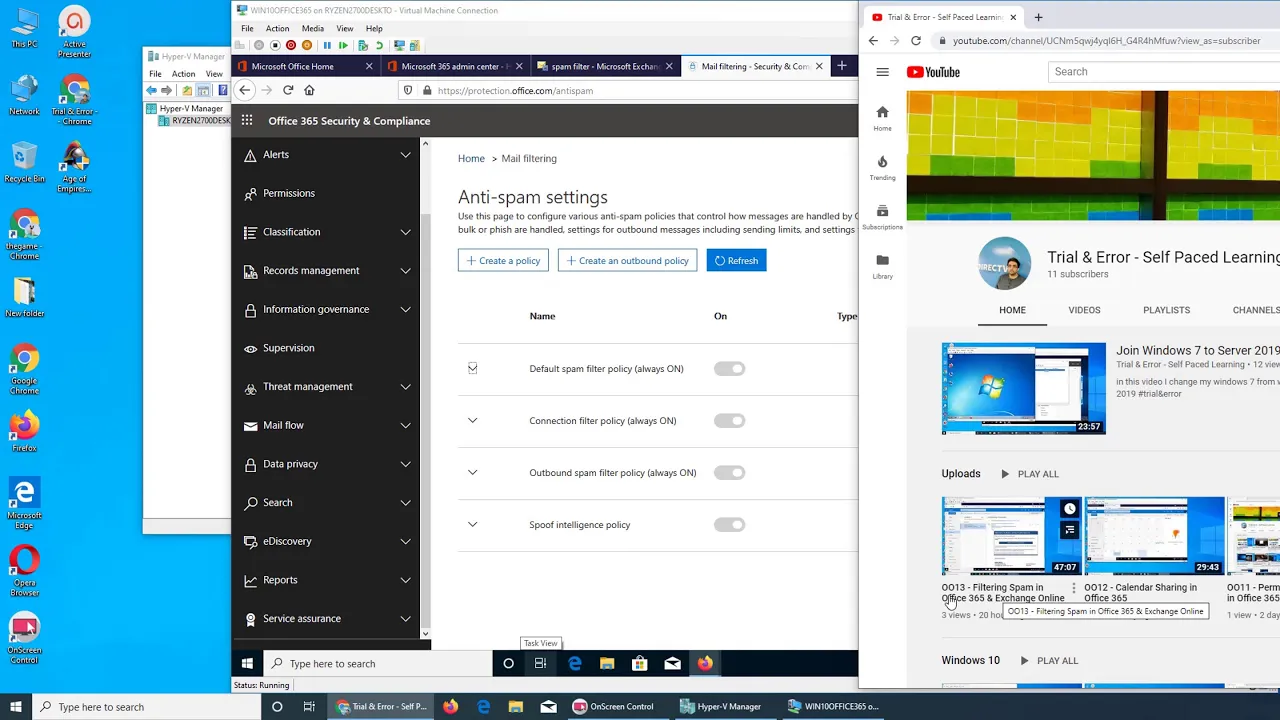
Task: Expand the eDiscovery section chevron
Action: tap(405, 542)
